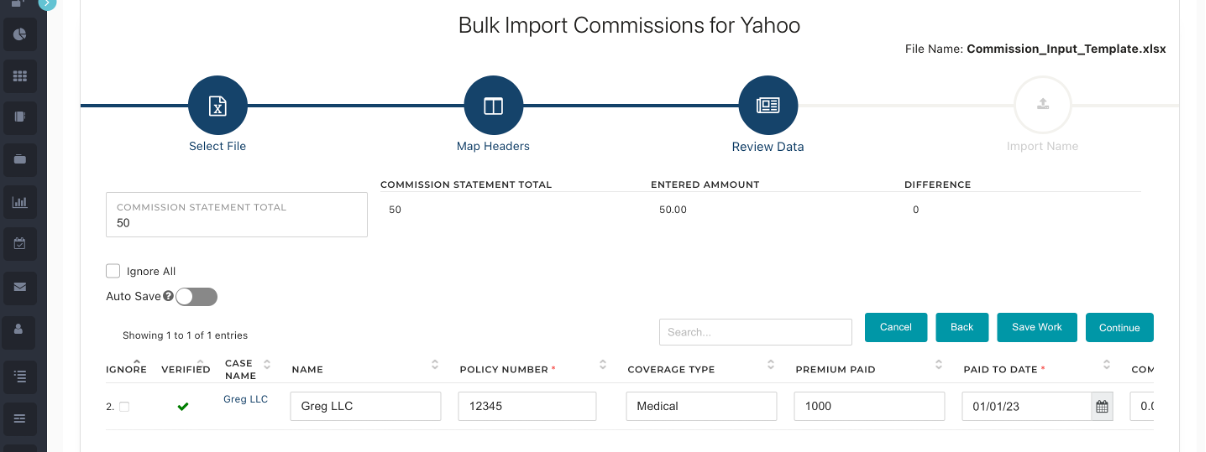Open the calendar sidebar icon
Screen dimensions: 1206x452
pyautogui.click(x=19, y=243)
